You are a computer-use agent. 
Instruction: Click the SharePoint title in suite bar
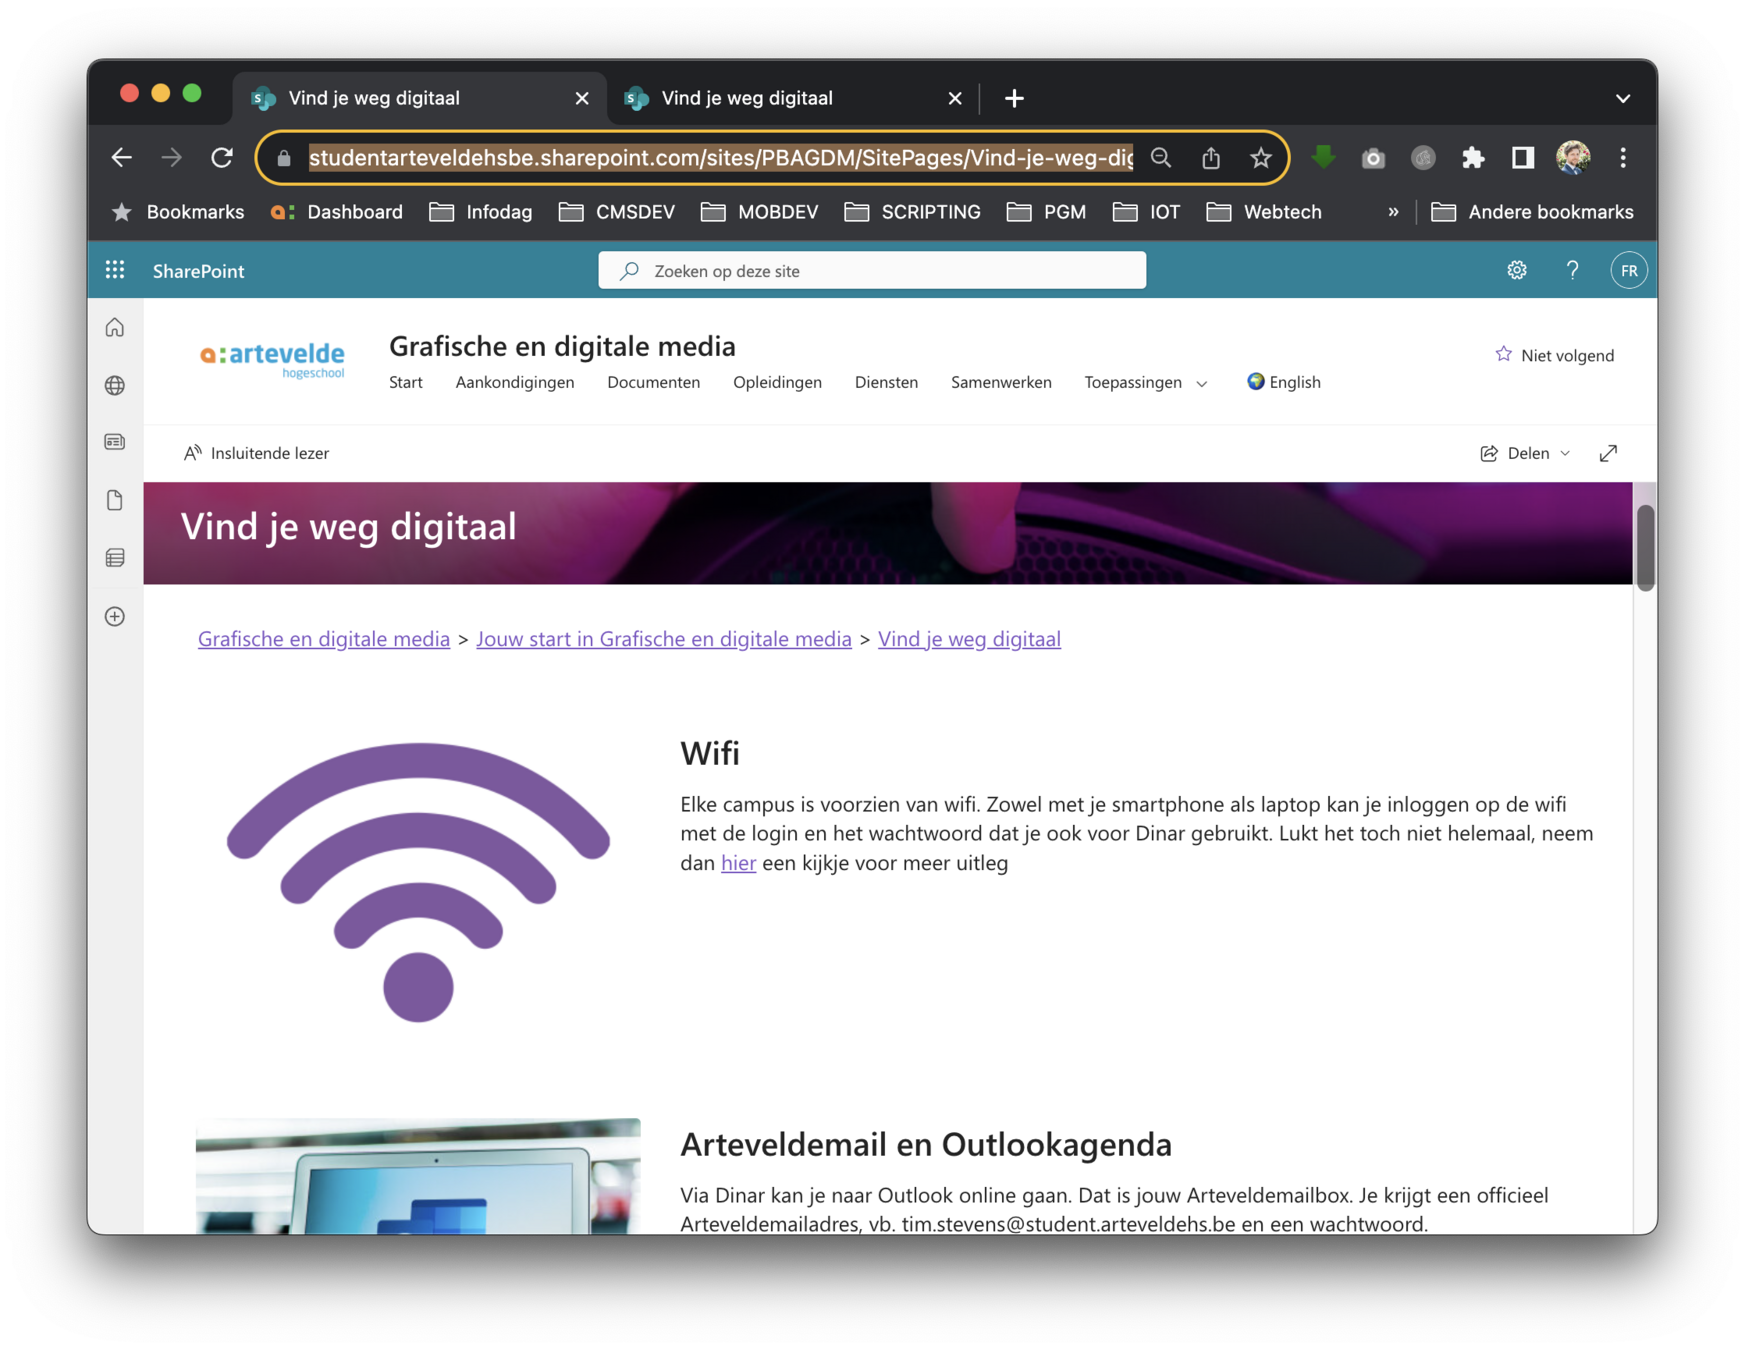point(198,270)
